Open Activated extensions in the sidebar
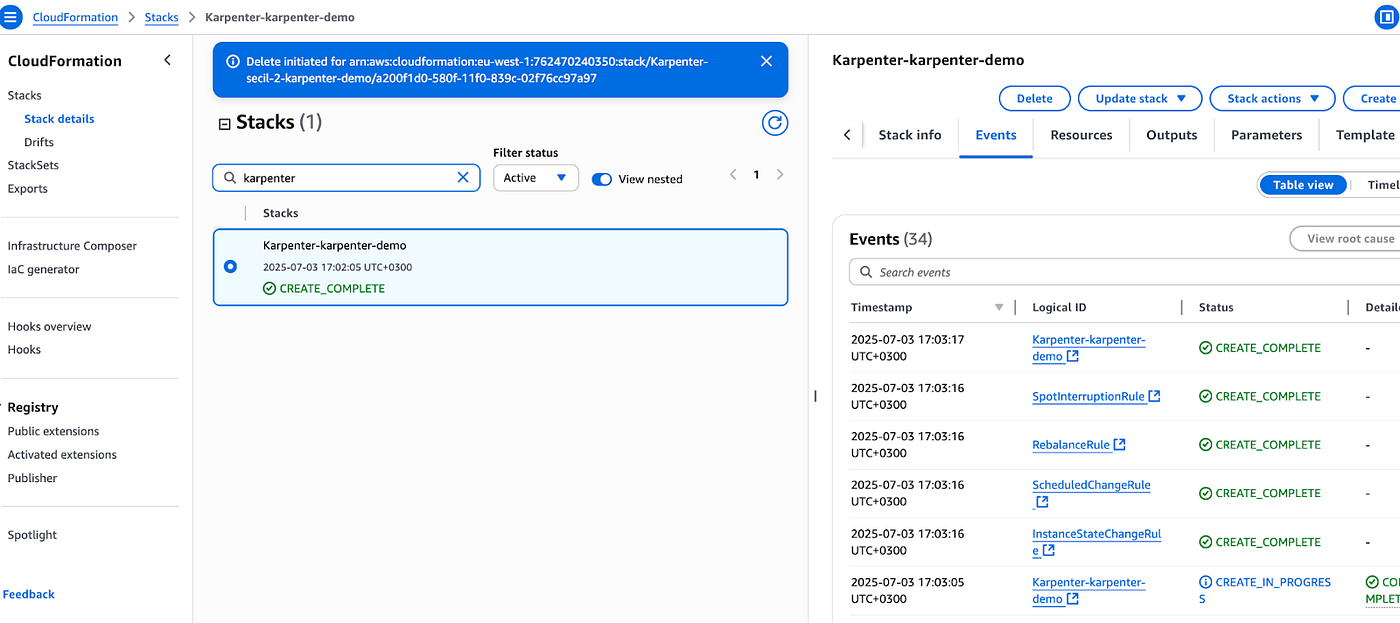The image size is (1400, 623). pyautogui.click(x=62, y=454)
